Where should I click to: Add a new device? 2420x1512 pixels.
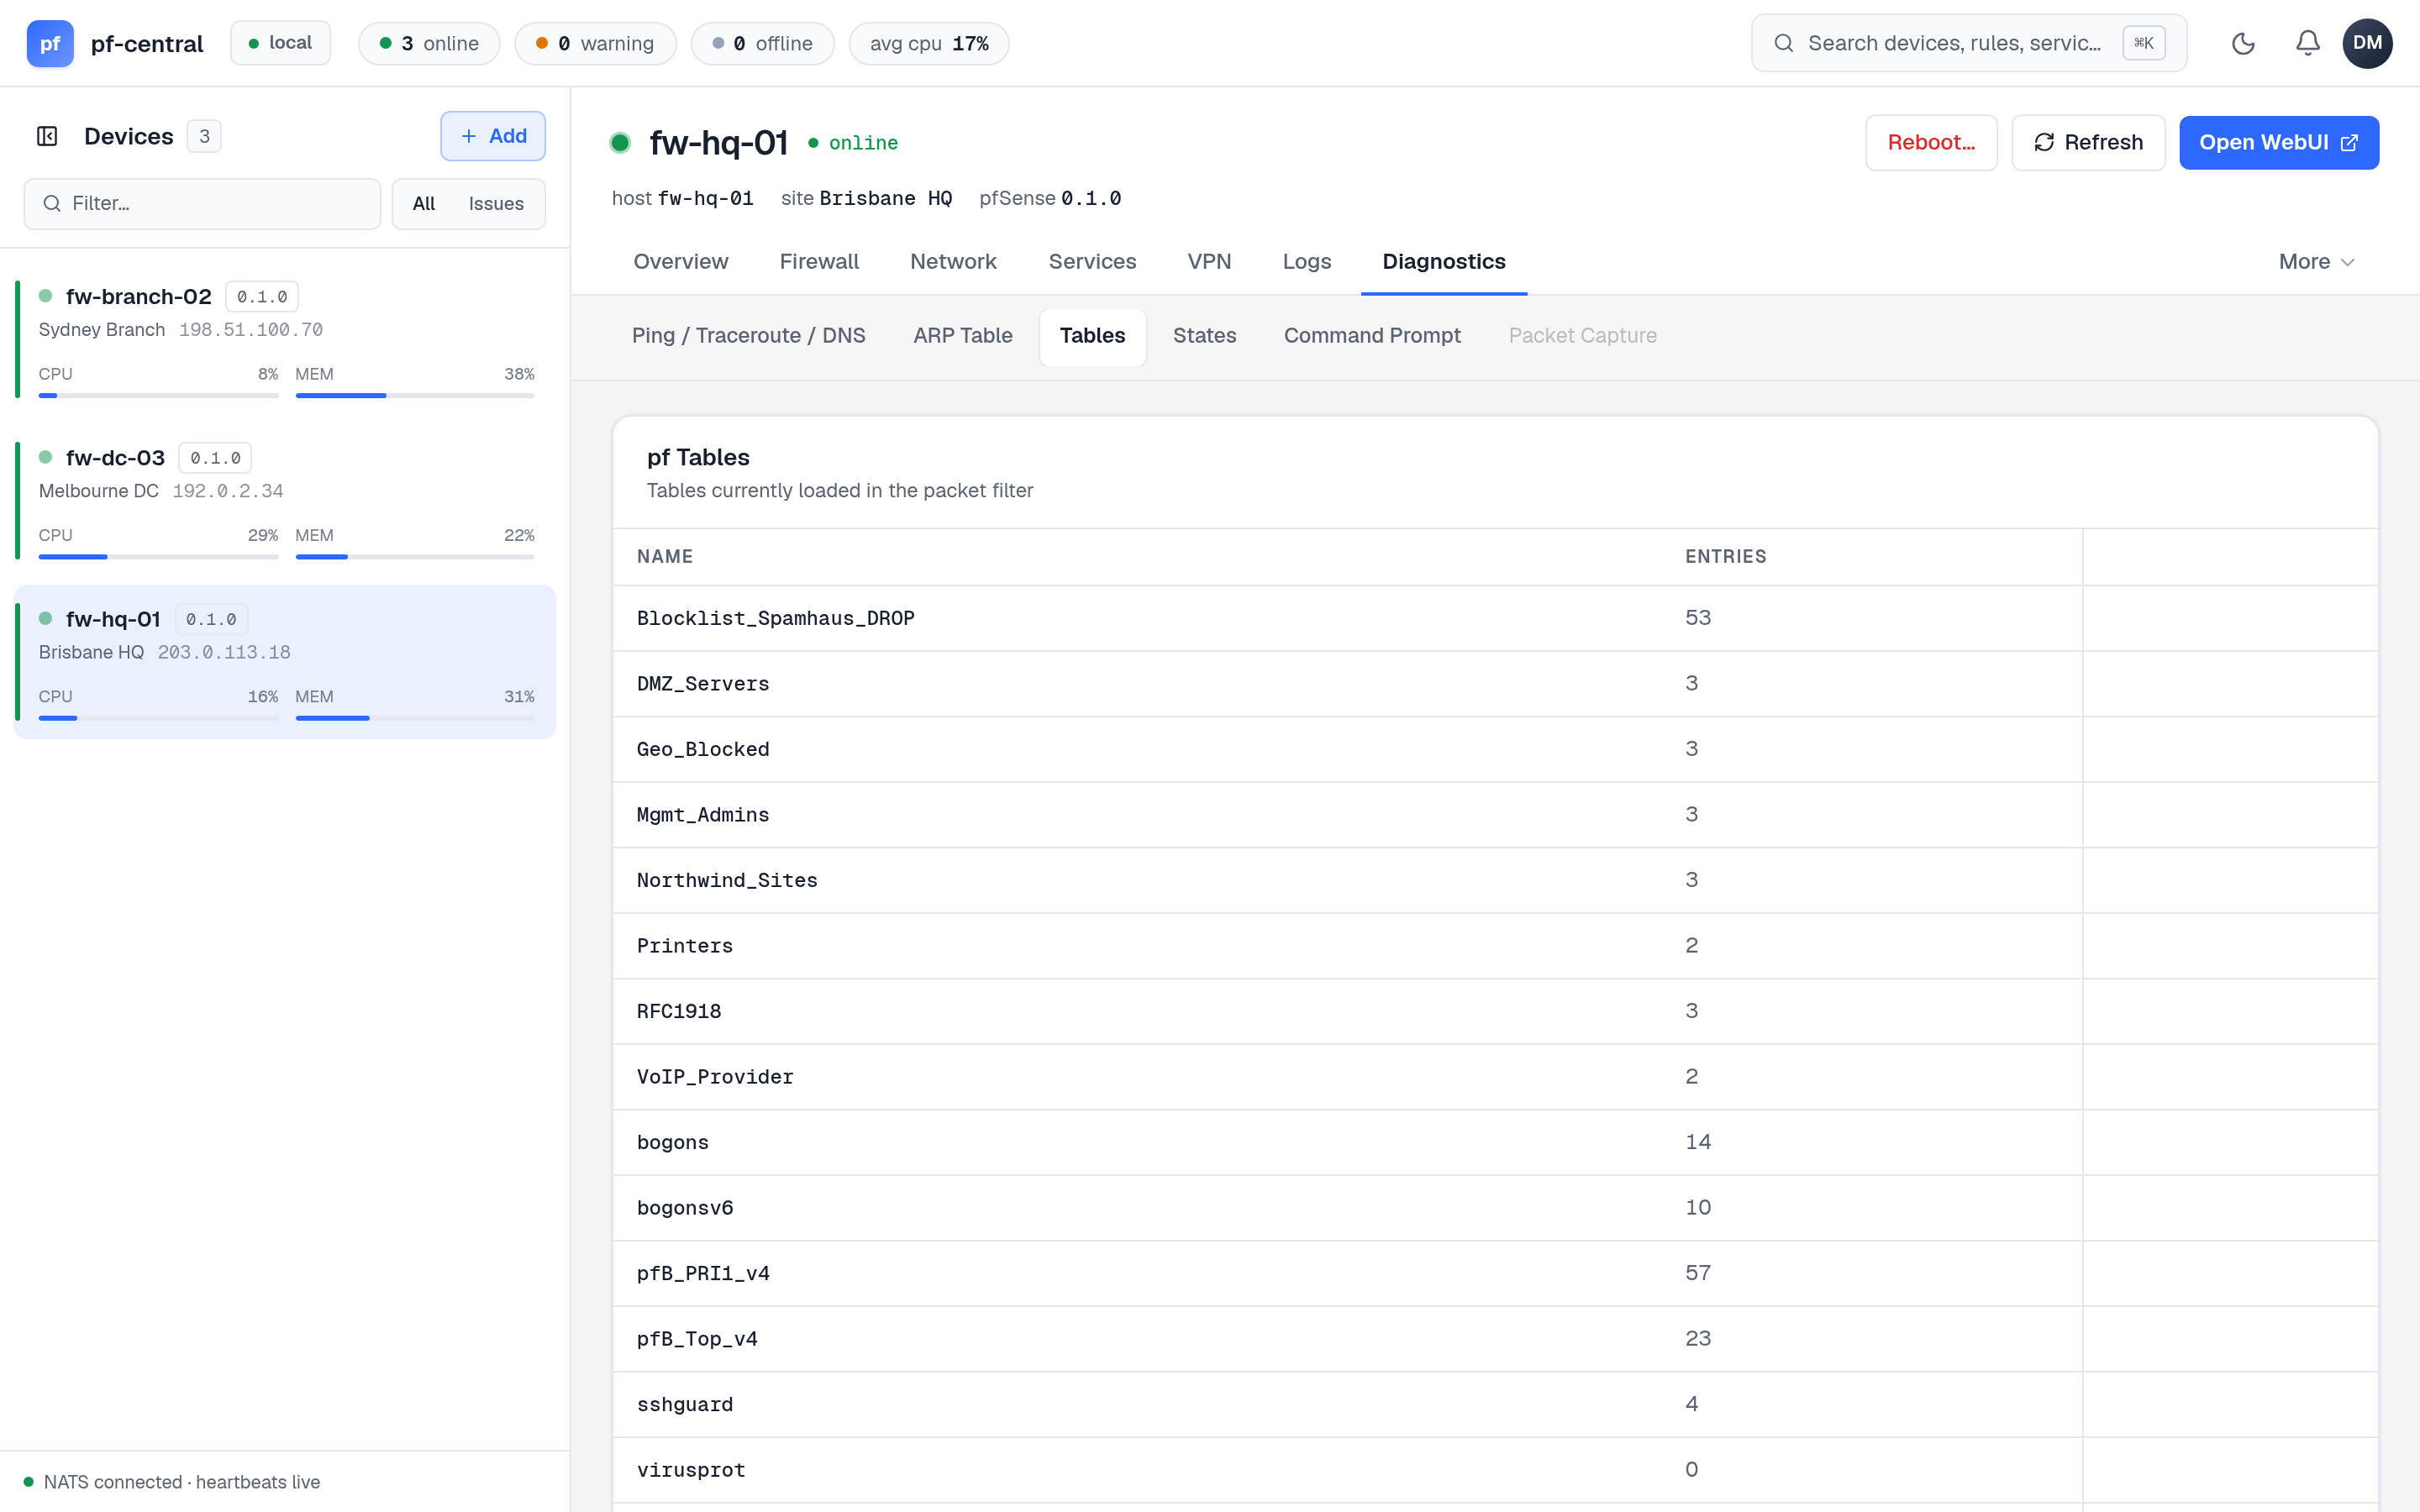pyautogui.click(x=493, y=136)
